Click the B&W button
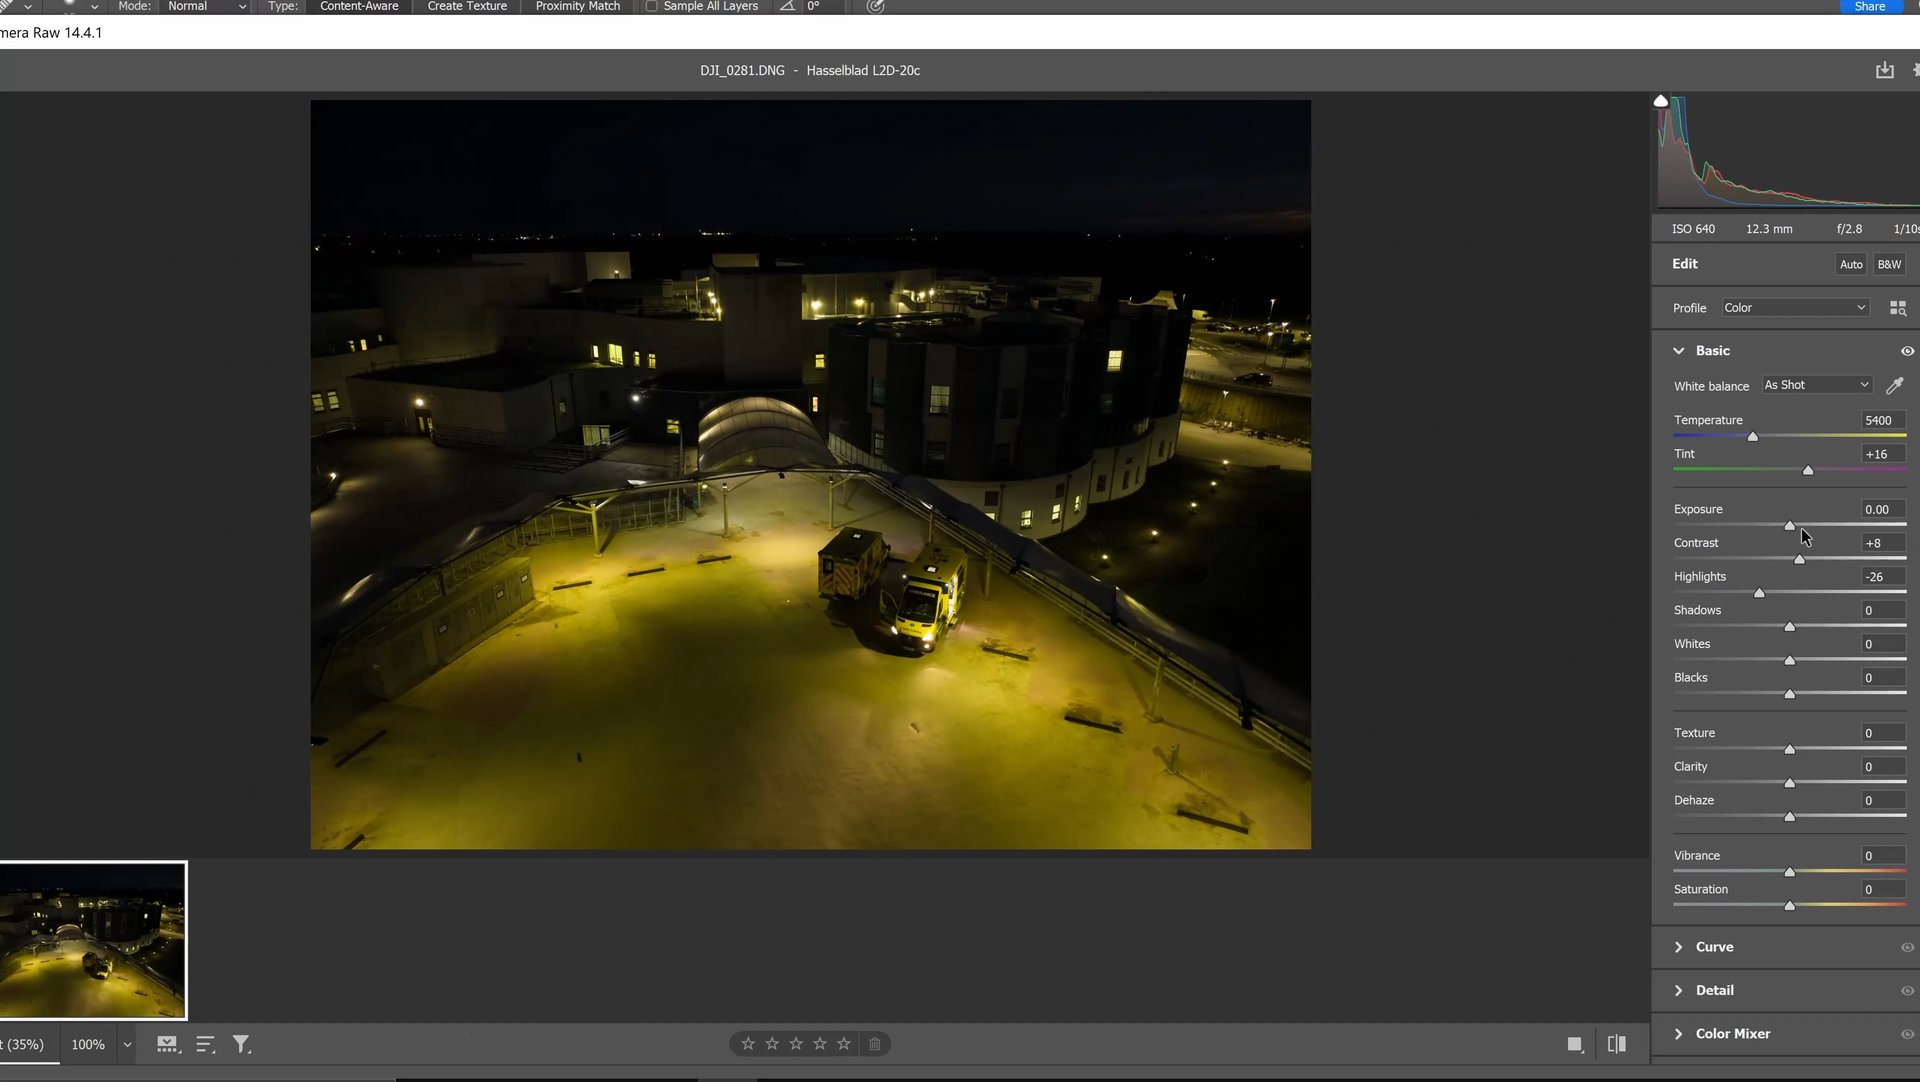Viewport: 1920px width, 1082px height. click(x=1889, y=264)
